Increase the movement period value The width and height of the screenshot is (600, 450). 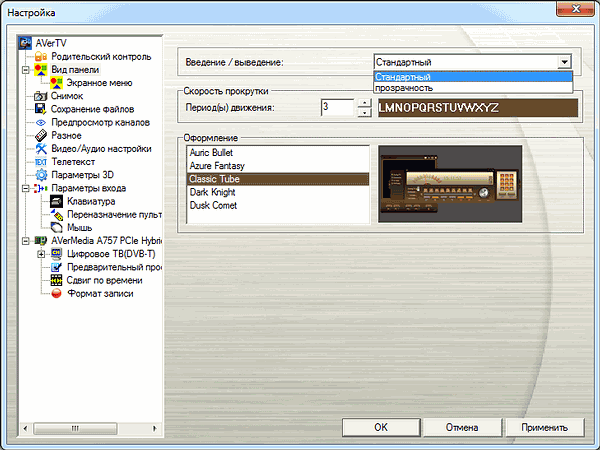[365, 103]
